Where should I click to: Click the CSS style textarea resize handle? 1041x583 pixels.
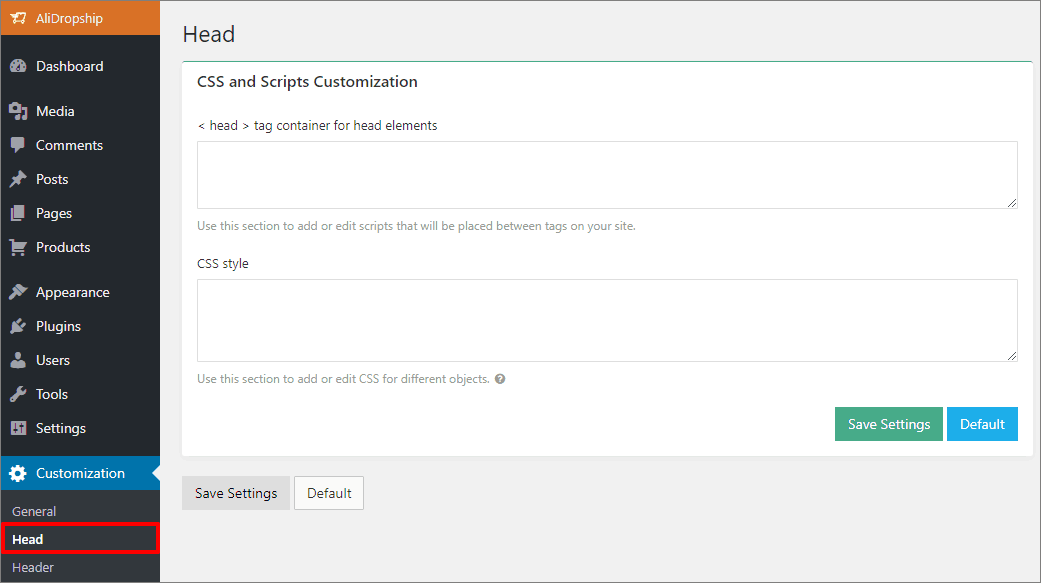point(1012,356)
